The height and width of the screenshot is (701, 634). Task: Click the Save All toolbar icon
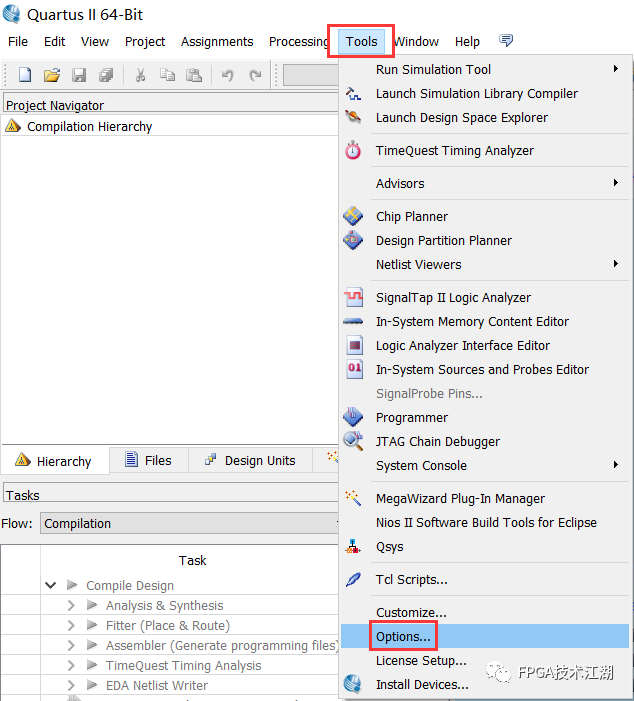(x=106, y=75)
